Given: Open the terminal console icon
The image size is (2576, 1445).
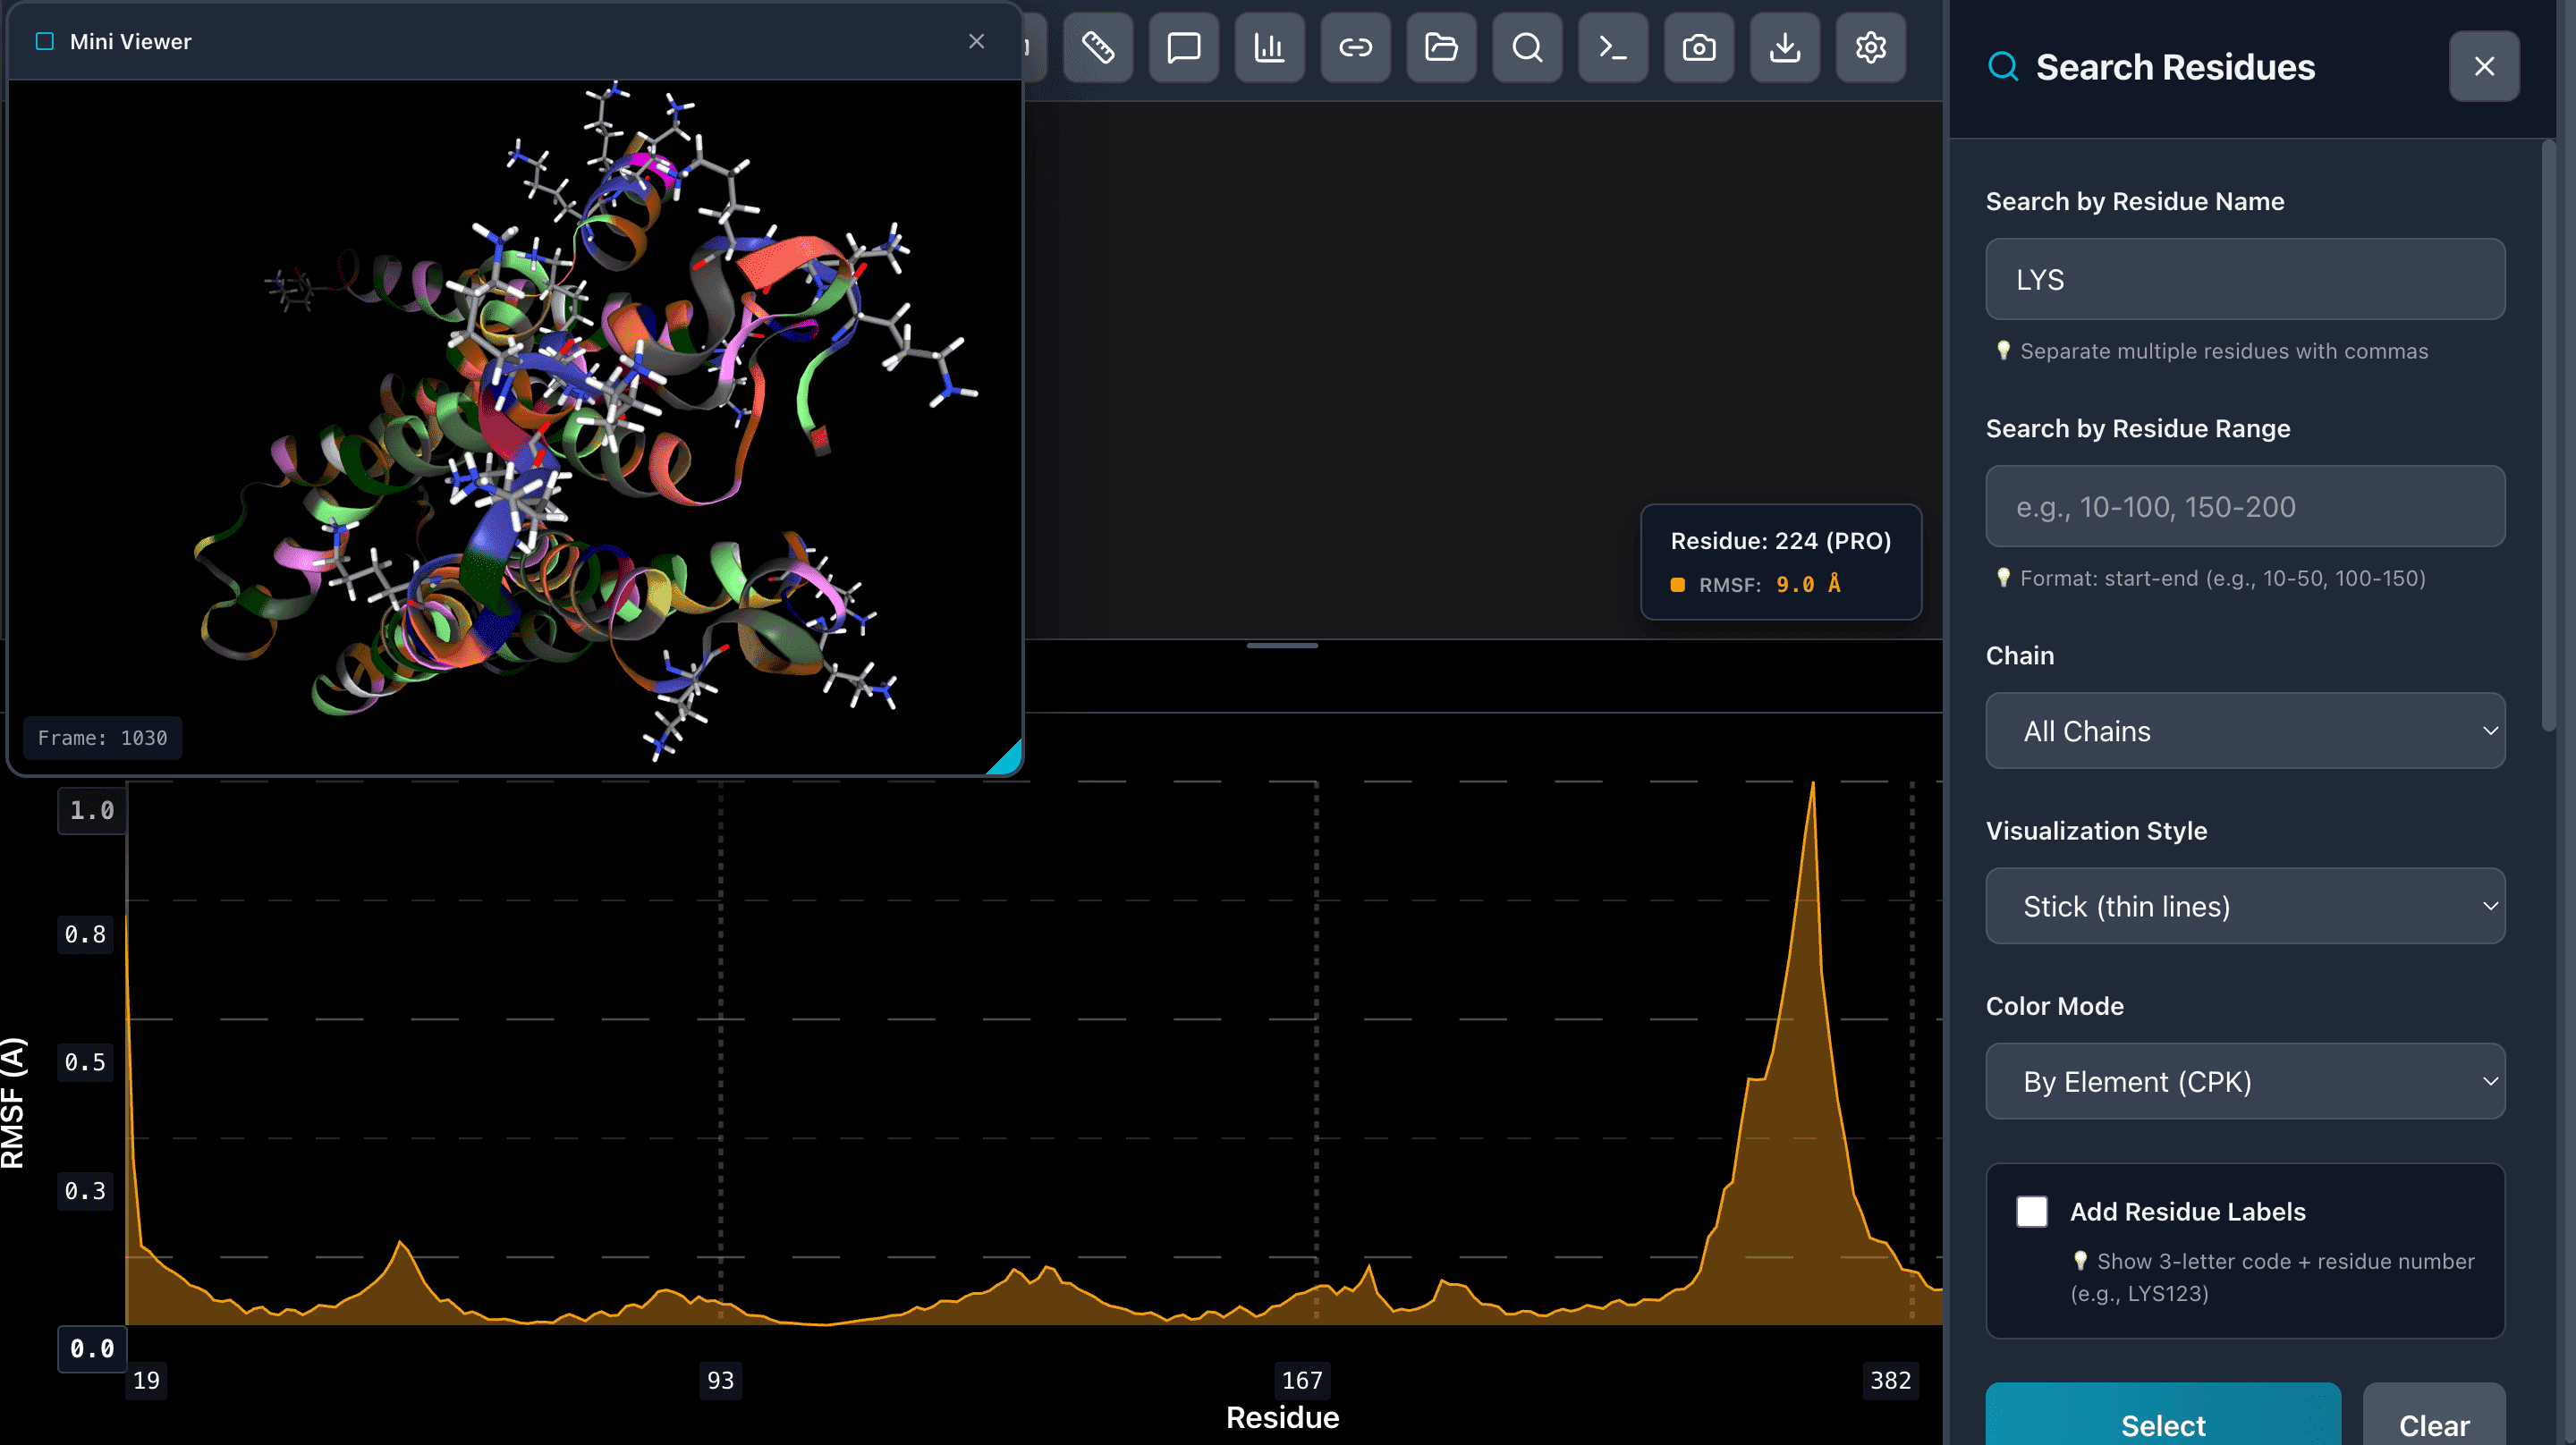Looking at the screenshot, I should pos(1612,47).
